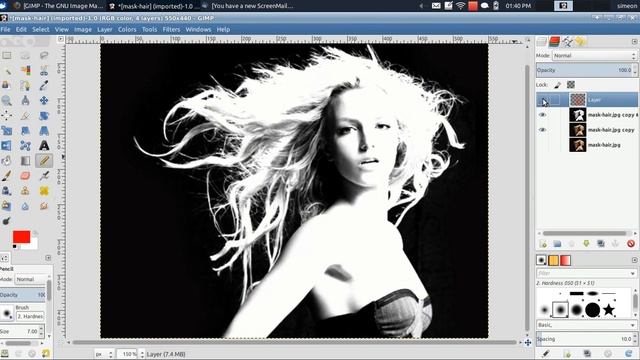Select the Paths tool
The image size is (640, 360).
(x=25, y=85)
